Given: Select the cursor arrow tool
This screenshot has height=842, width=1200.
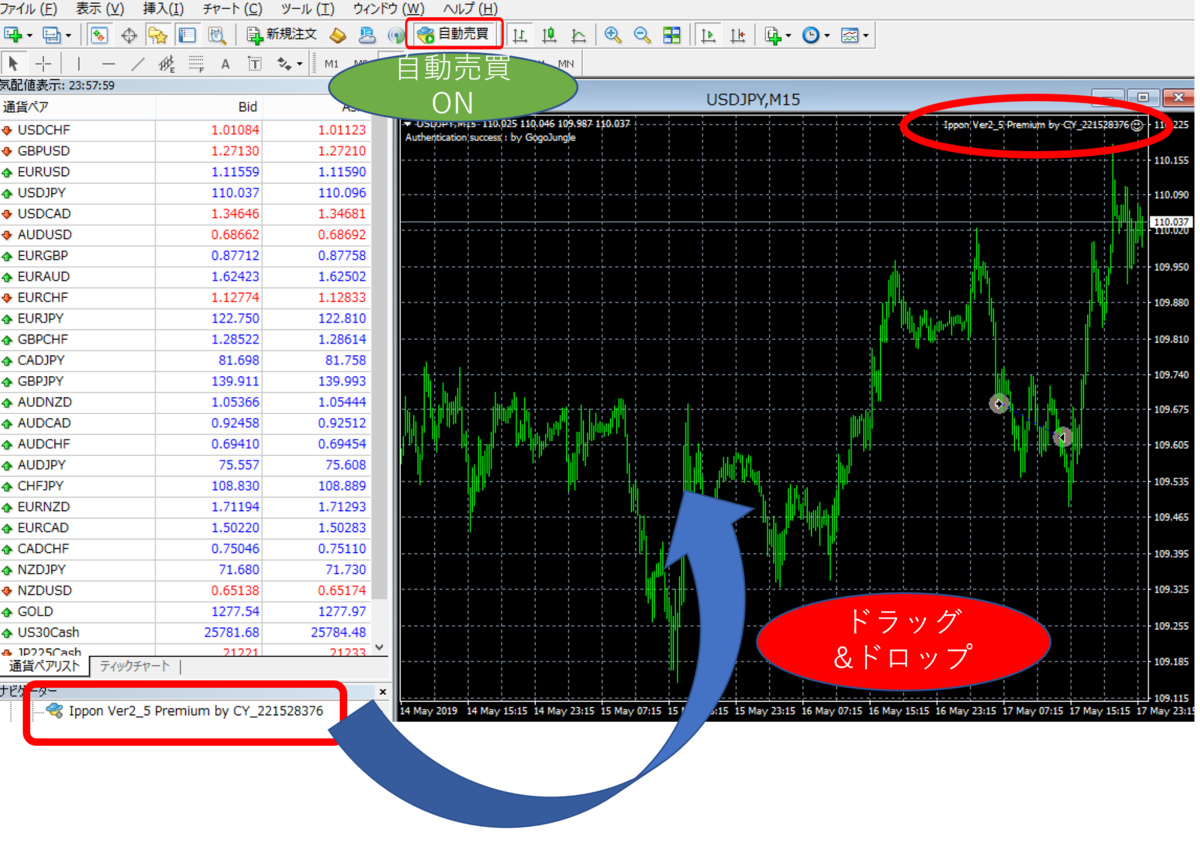Looking at the screenshot, I should click(13, 64).
